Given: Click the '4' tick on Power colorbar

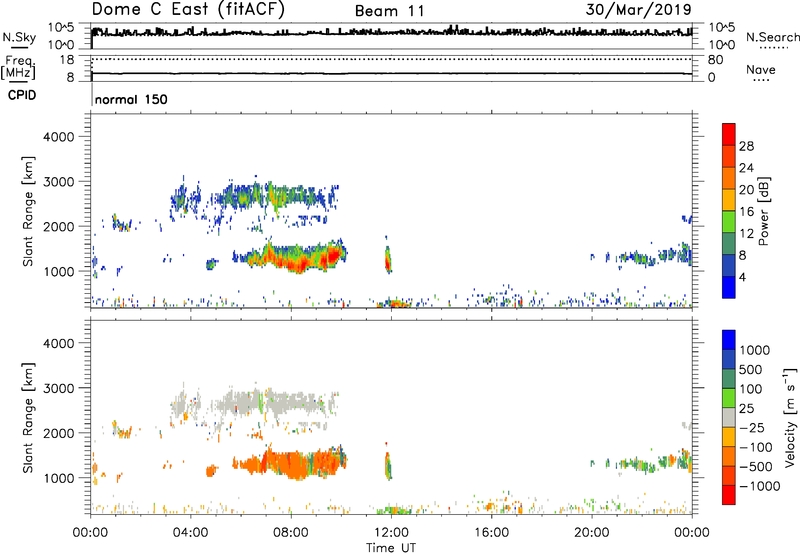Looking at the screenshot, I should click(x=742, y=278).
